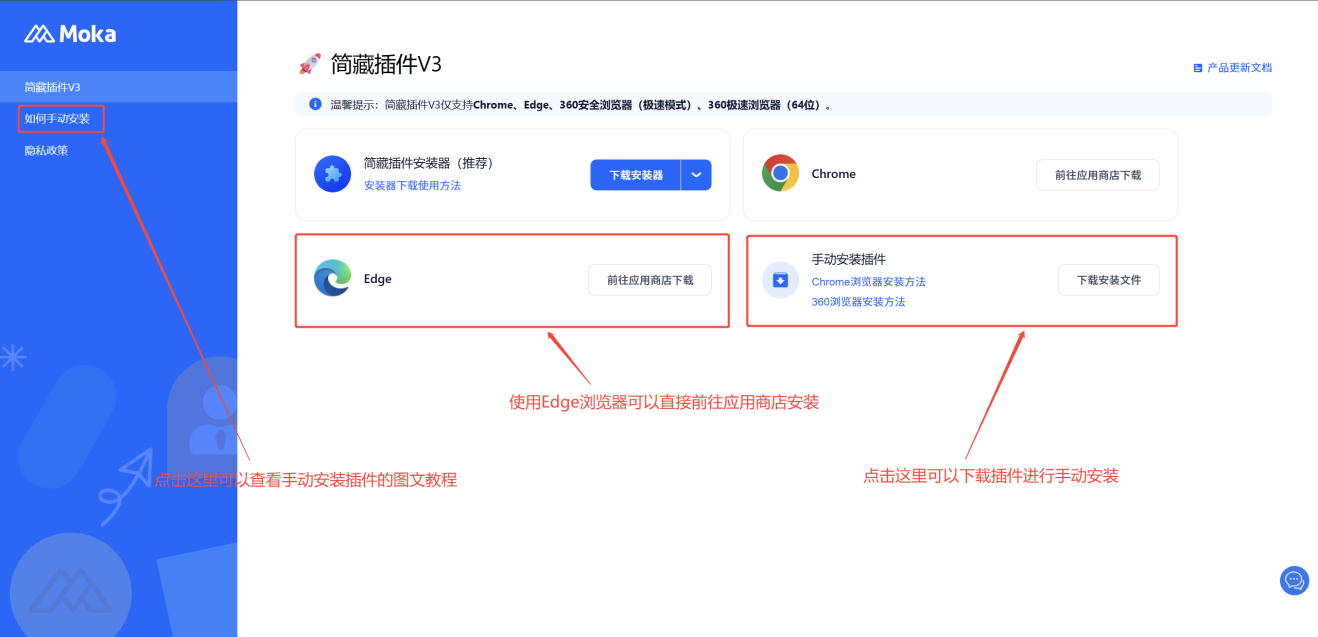Click the blue puzzle-piece installer icon

tap(332, 174)
